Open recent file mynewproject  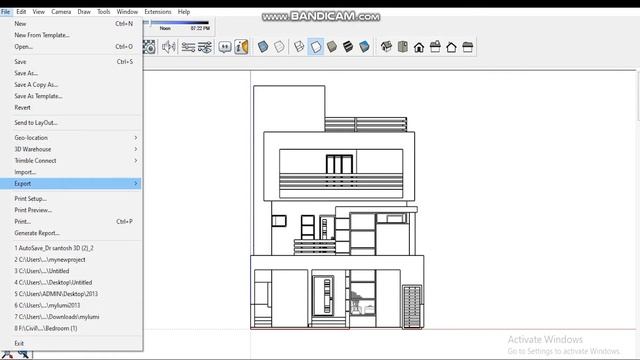(71, 260)
